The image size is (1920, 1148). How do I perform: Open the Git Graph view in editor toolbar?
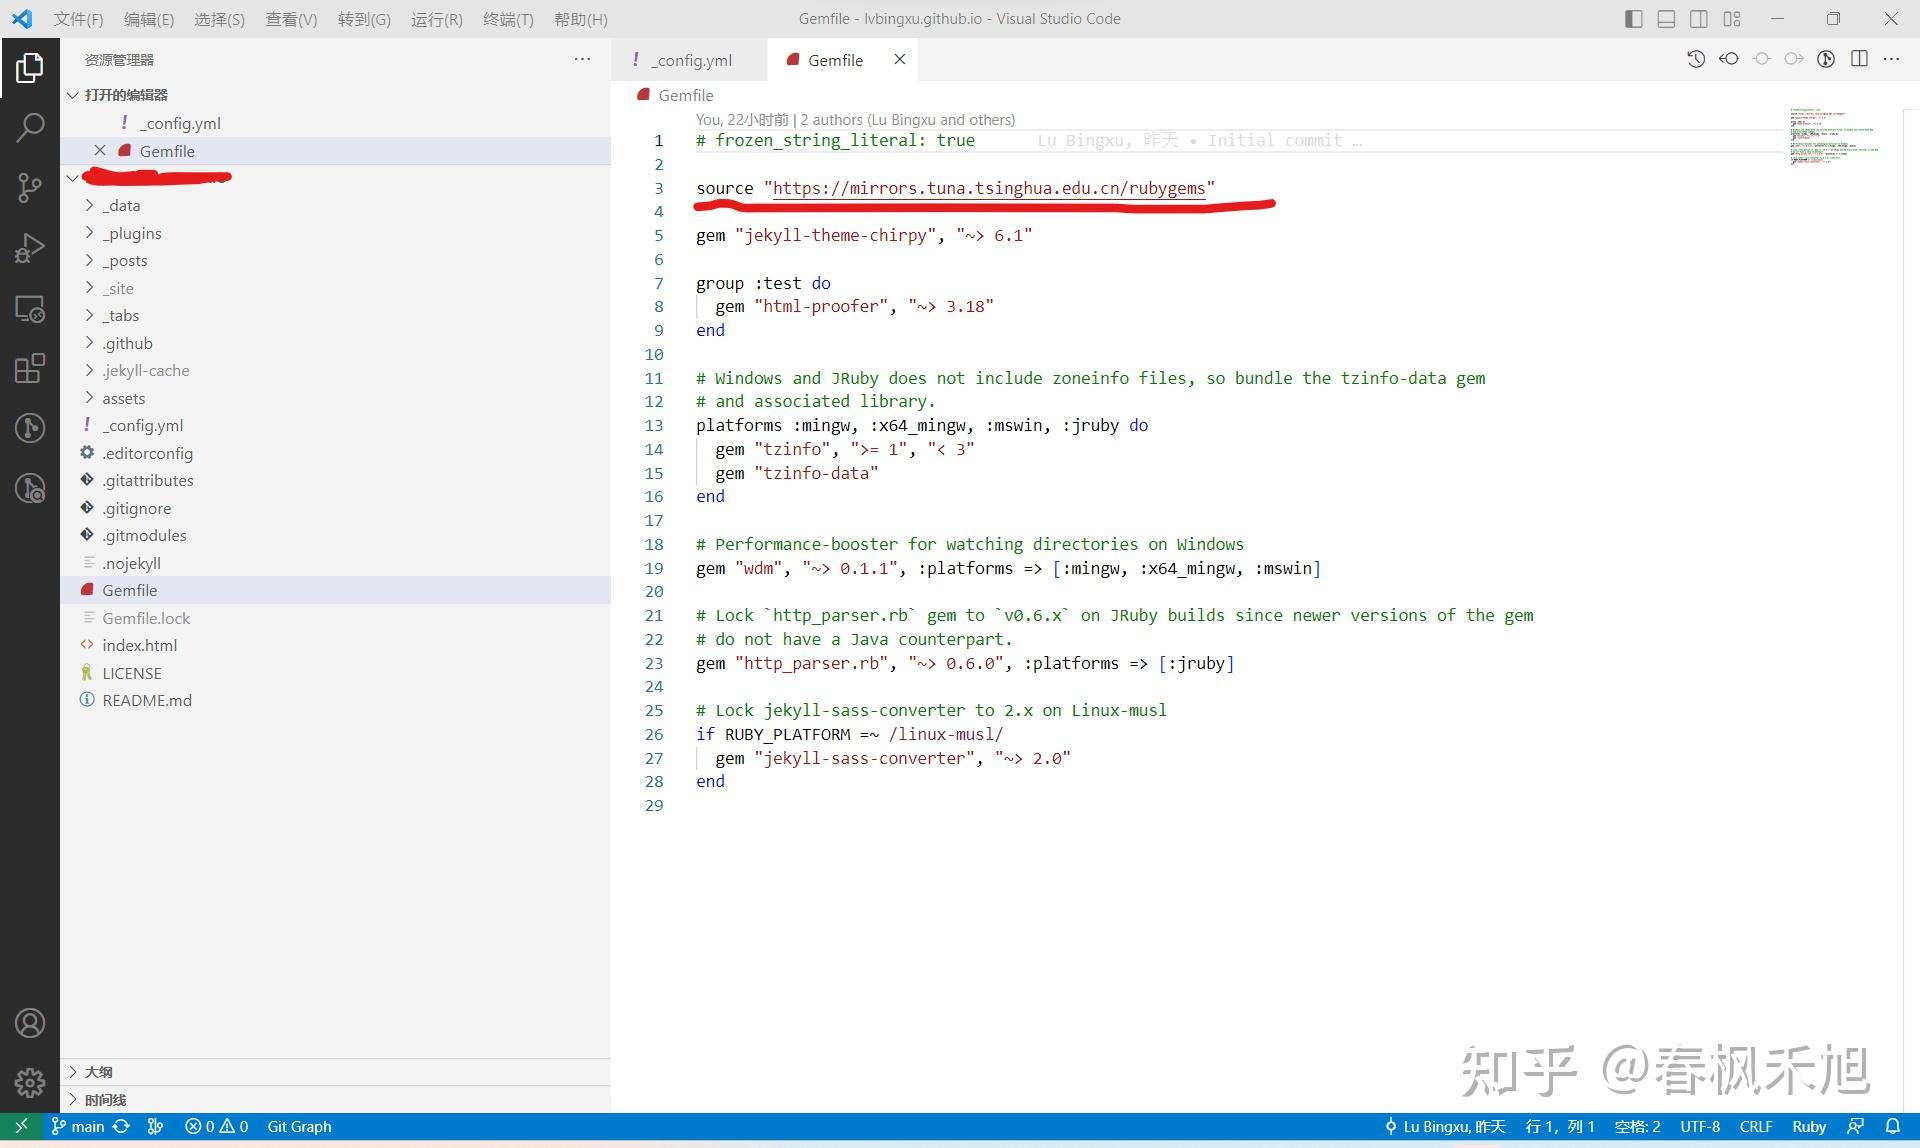pyautogui.click(x=1827, y=59)
